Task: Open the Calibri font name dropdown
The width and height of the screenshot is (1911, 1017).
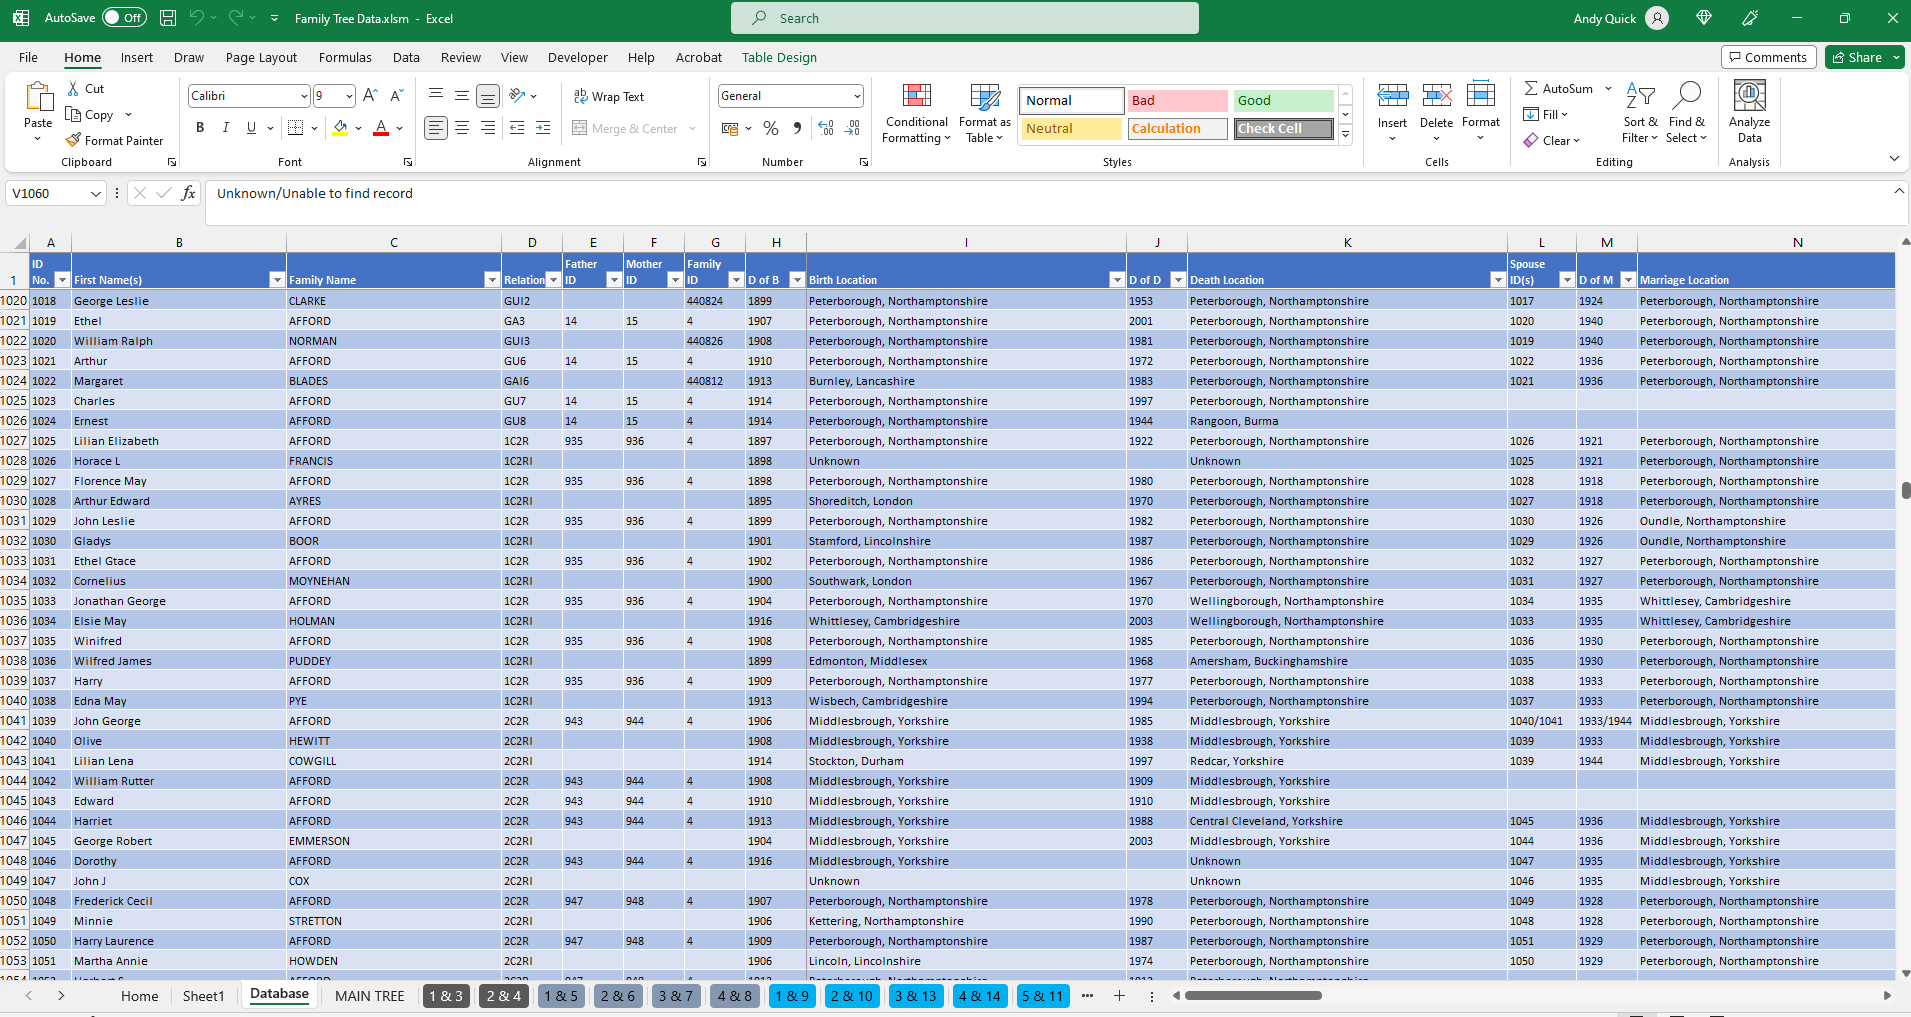Action: tap(304, 96)
